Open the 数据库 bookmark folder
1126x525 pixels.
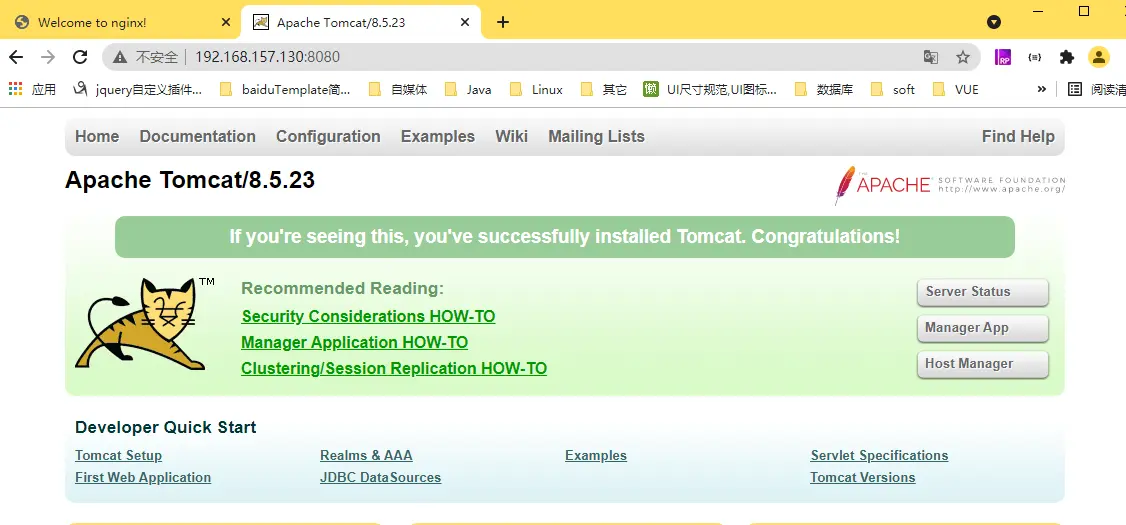pyautogui.click(x=824, y=90)
